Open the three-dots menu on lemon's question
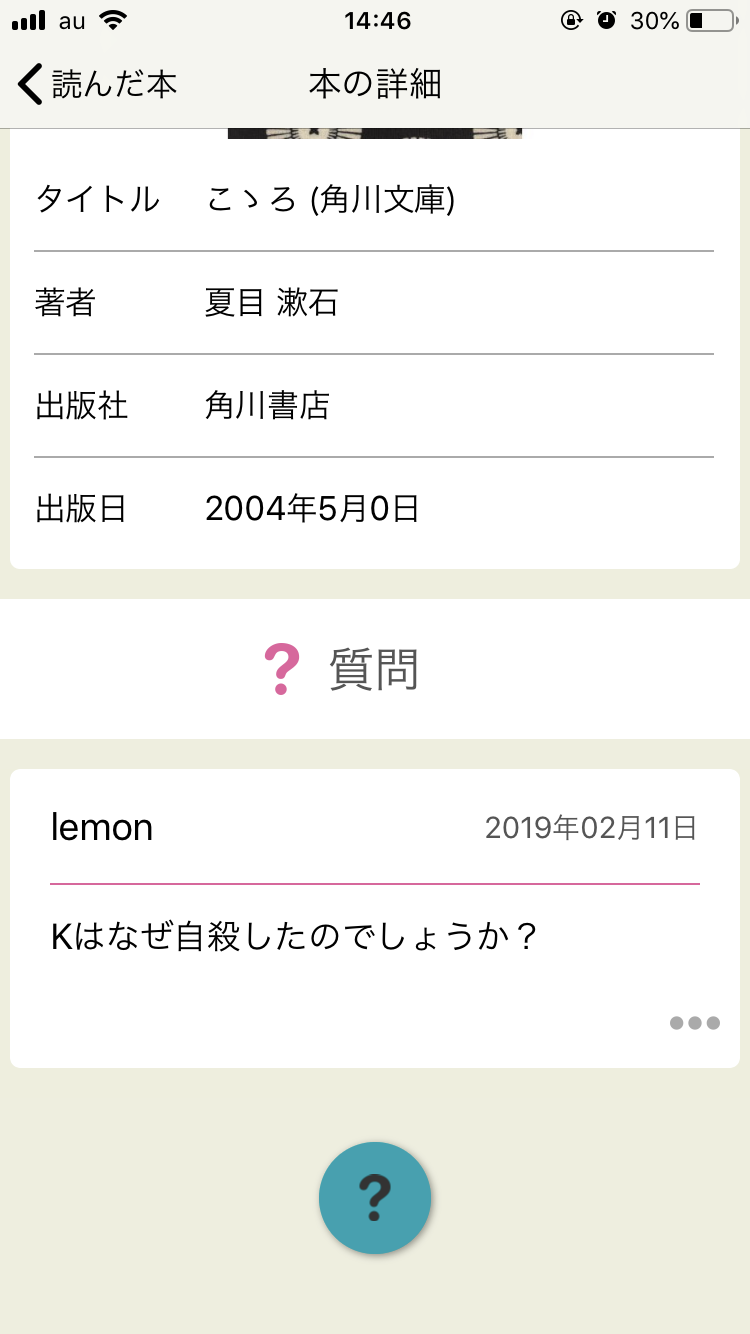The image size is (750, 1334). pyautogui.click(x=694, y=1023)
